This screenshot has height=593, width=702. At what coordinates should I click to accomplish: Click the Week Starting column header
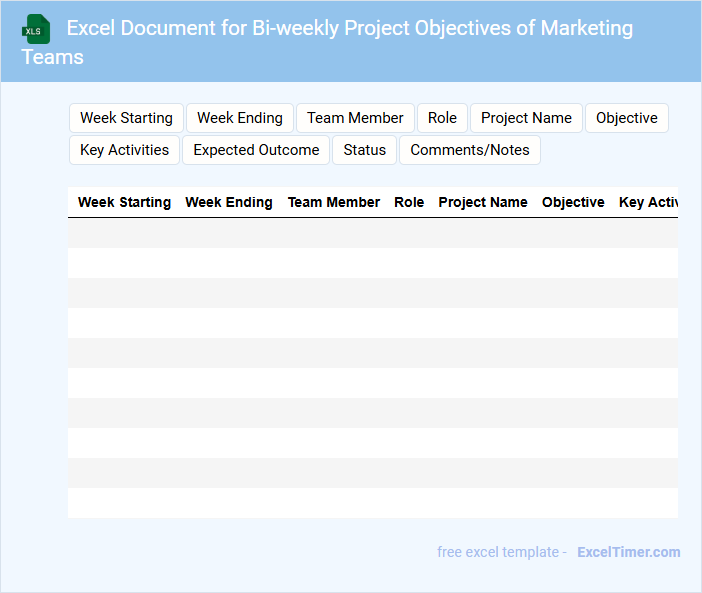[124, 202]
